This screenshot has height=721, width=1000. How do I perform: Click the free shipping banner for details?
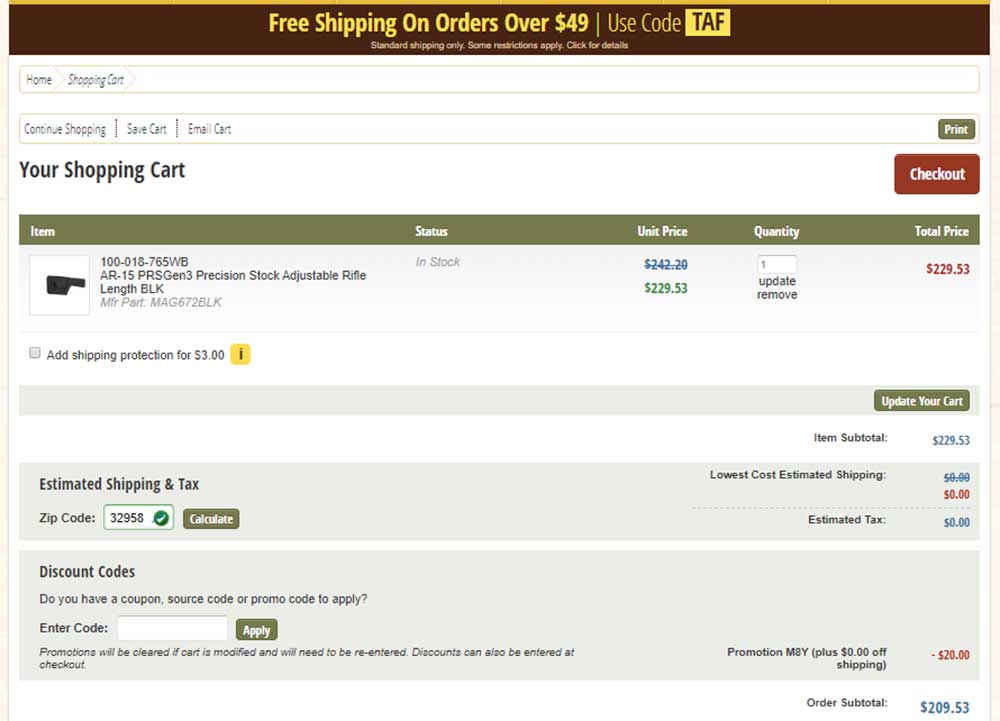(499, 28)
